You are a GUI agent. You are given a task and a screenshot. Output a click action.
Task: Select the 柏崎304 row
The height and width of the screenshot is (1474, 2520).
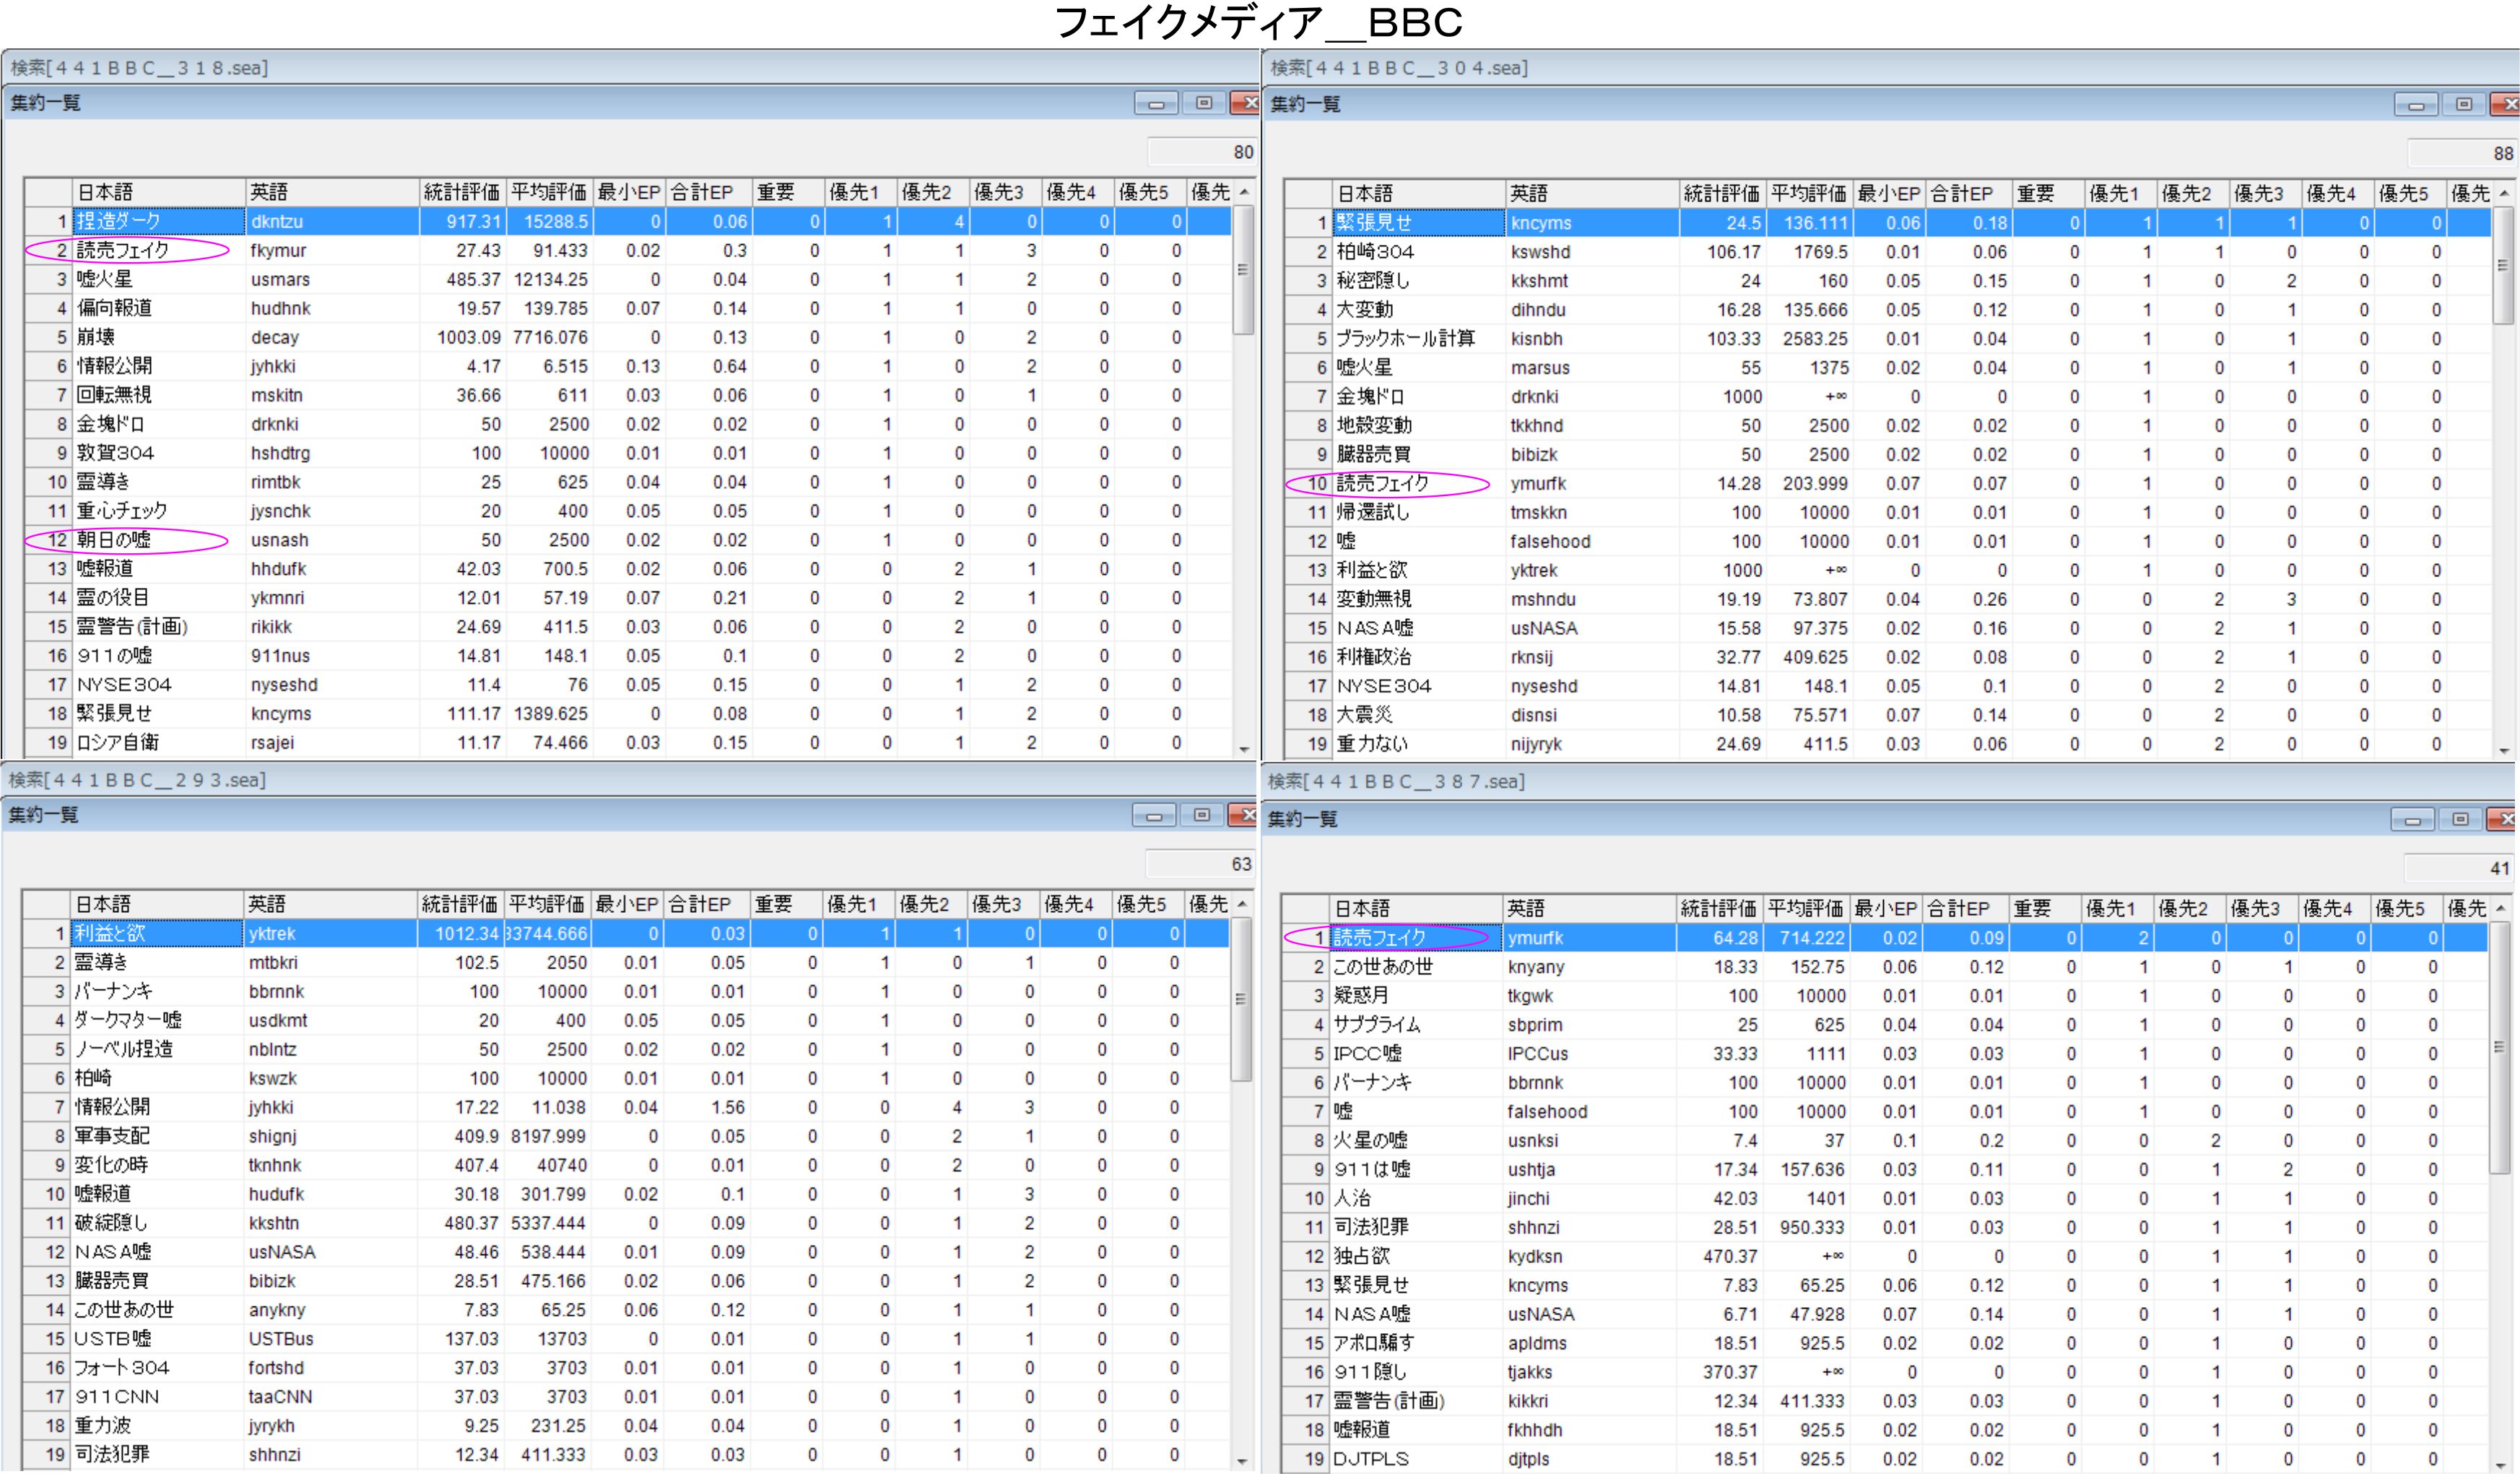[1376, 252]
